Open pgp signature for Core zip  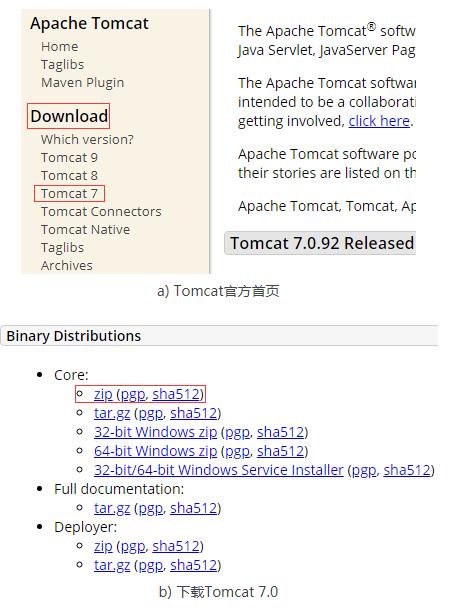(x=133, y=394)
